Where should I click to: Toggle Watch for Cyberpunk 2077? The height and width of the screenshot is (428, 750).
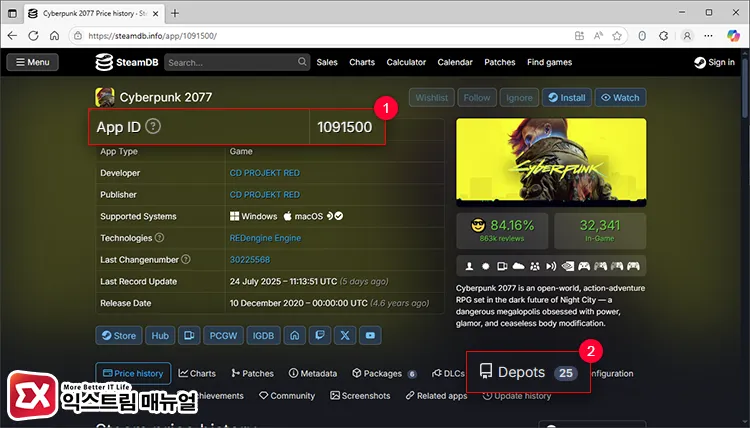coord(620,98)
